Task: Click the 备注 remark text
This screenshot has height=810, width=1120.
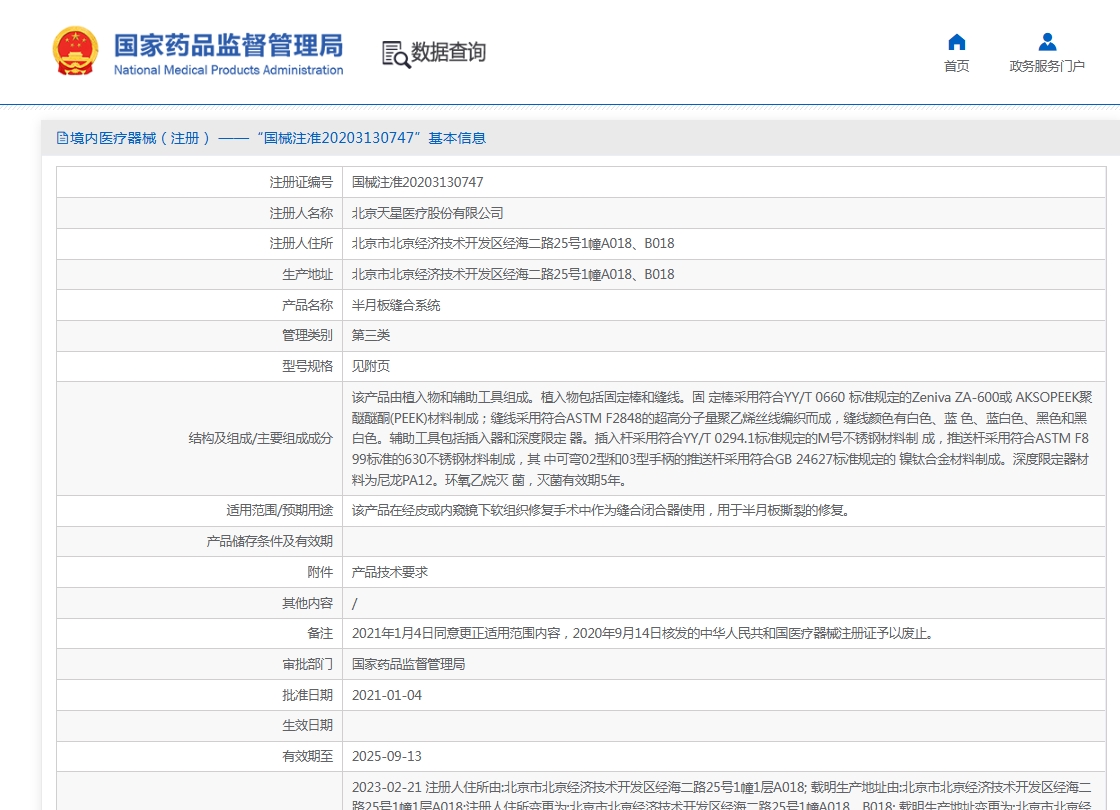Action: [x=644, y=634]
